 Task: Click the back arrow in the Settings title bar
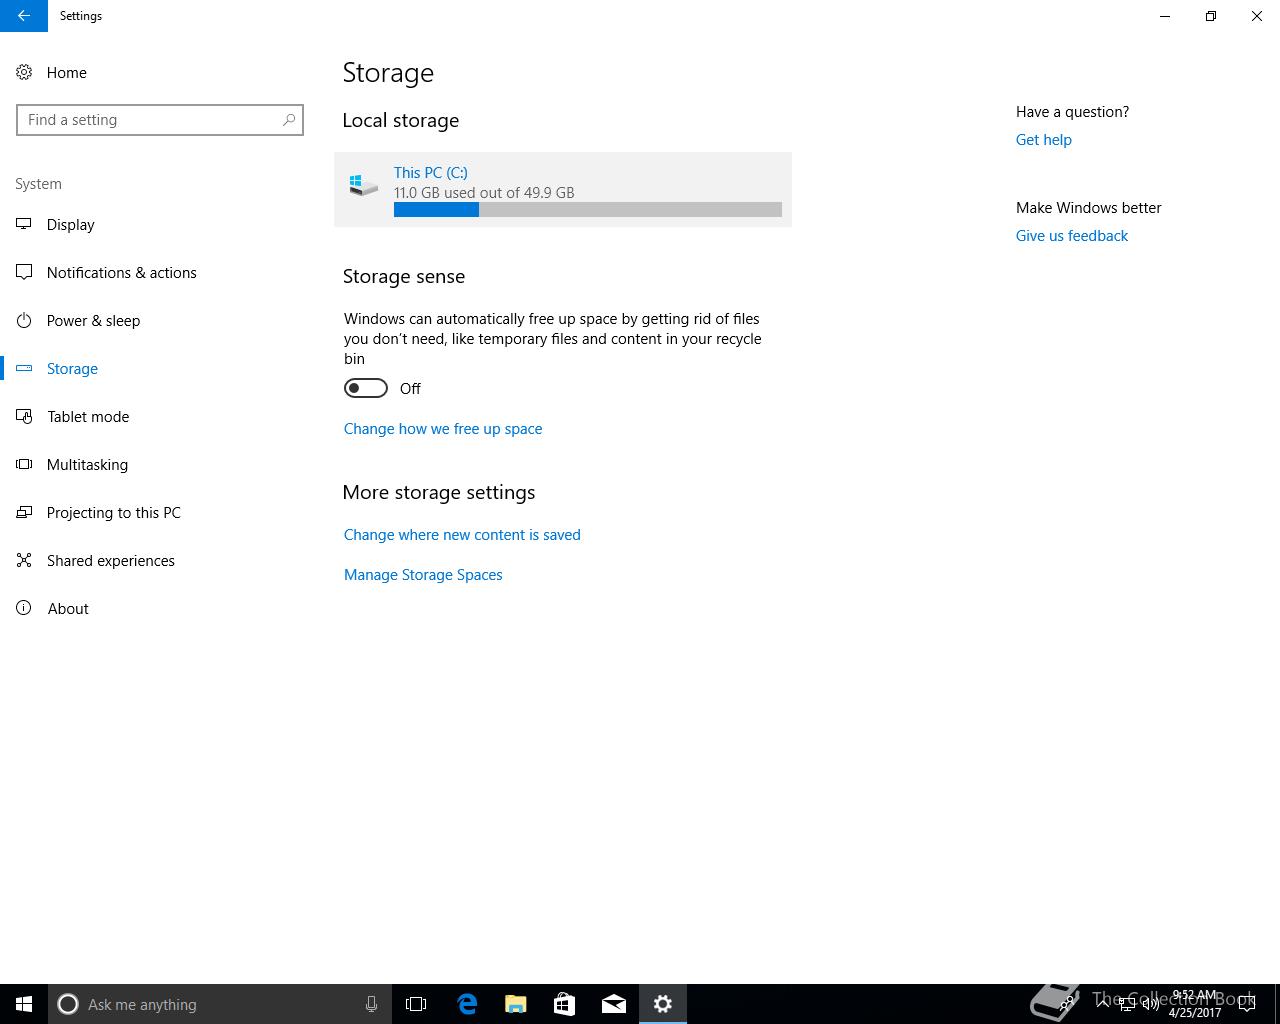coord(24,16)
